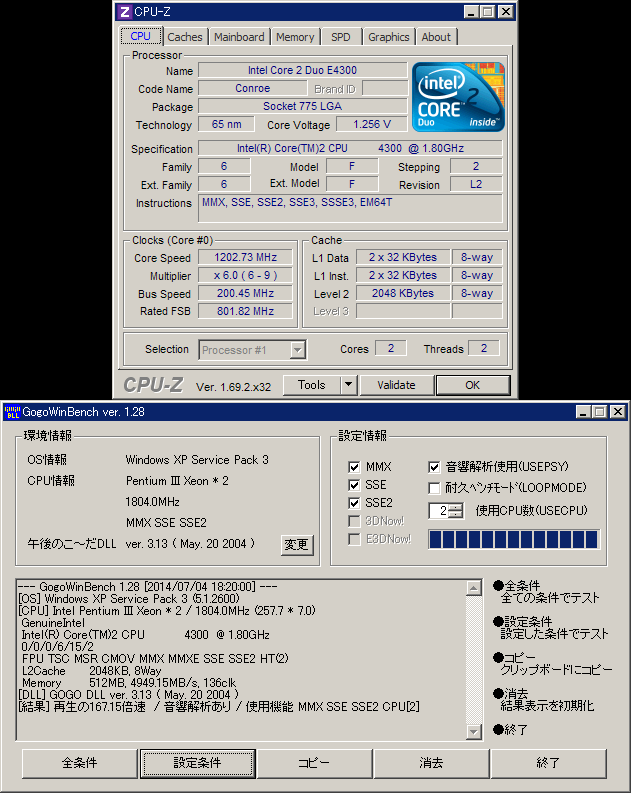This screenshot has width=631, height=793.
Task: Toggle the SSE checkbox
Action: click(x=354, y=485)
